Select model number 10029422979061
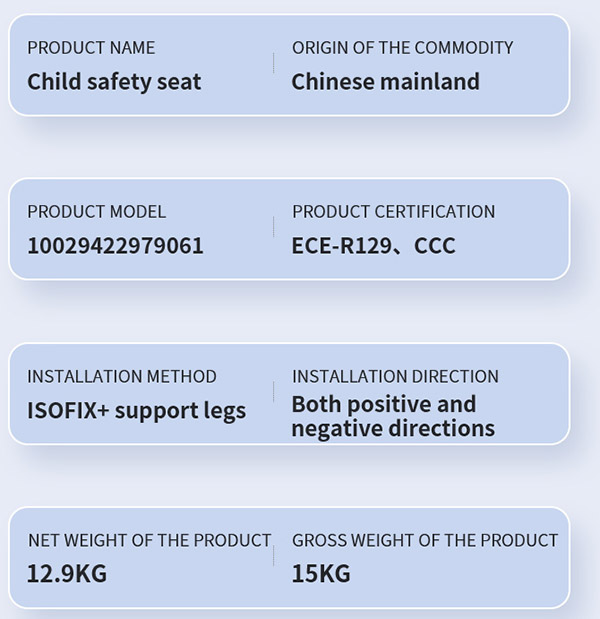The width and height of the screenshot is (600, 619). point(115,245)
